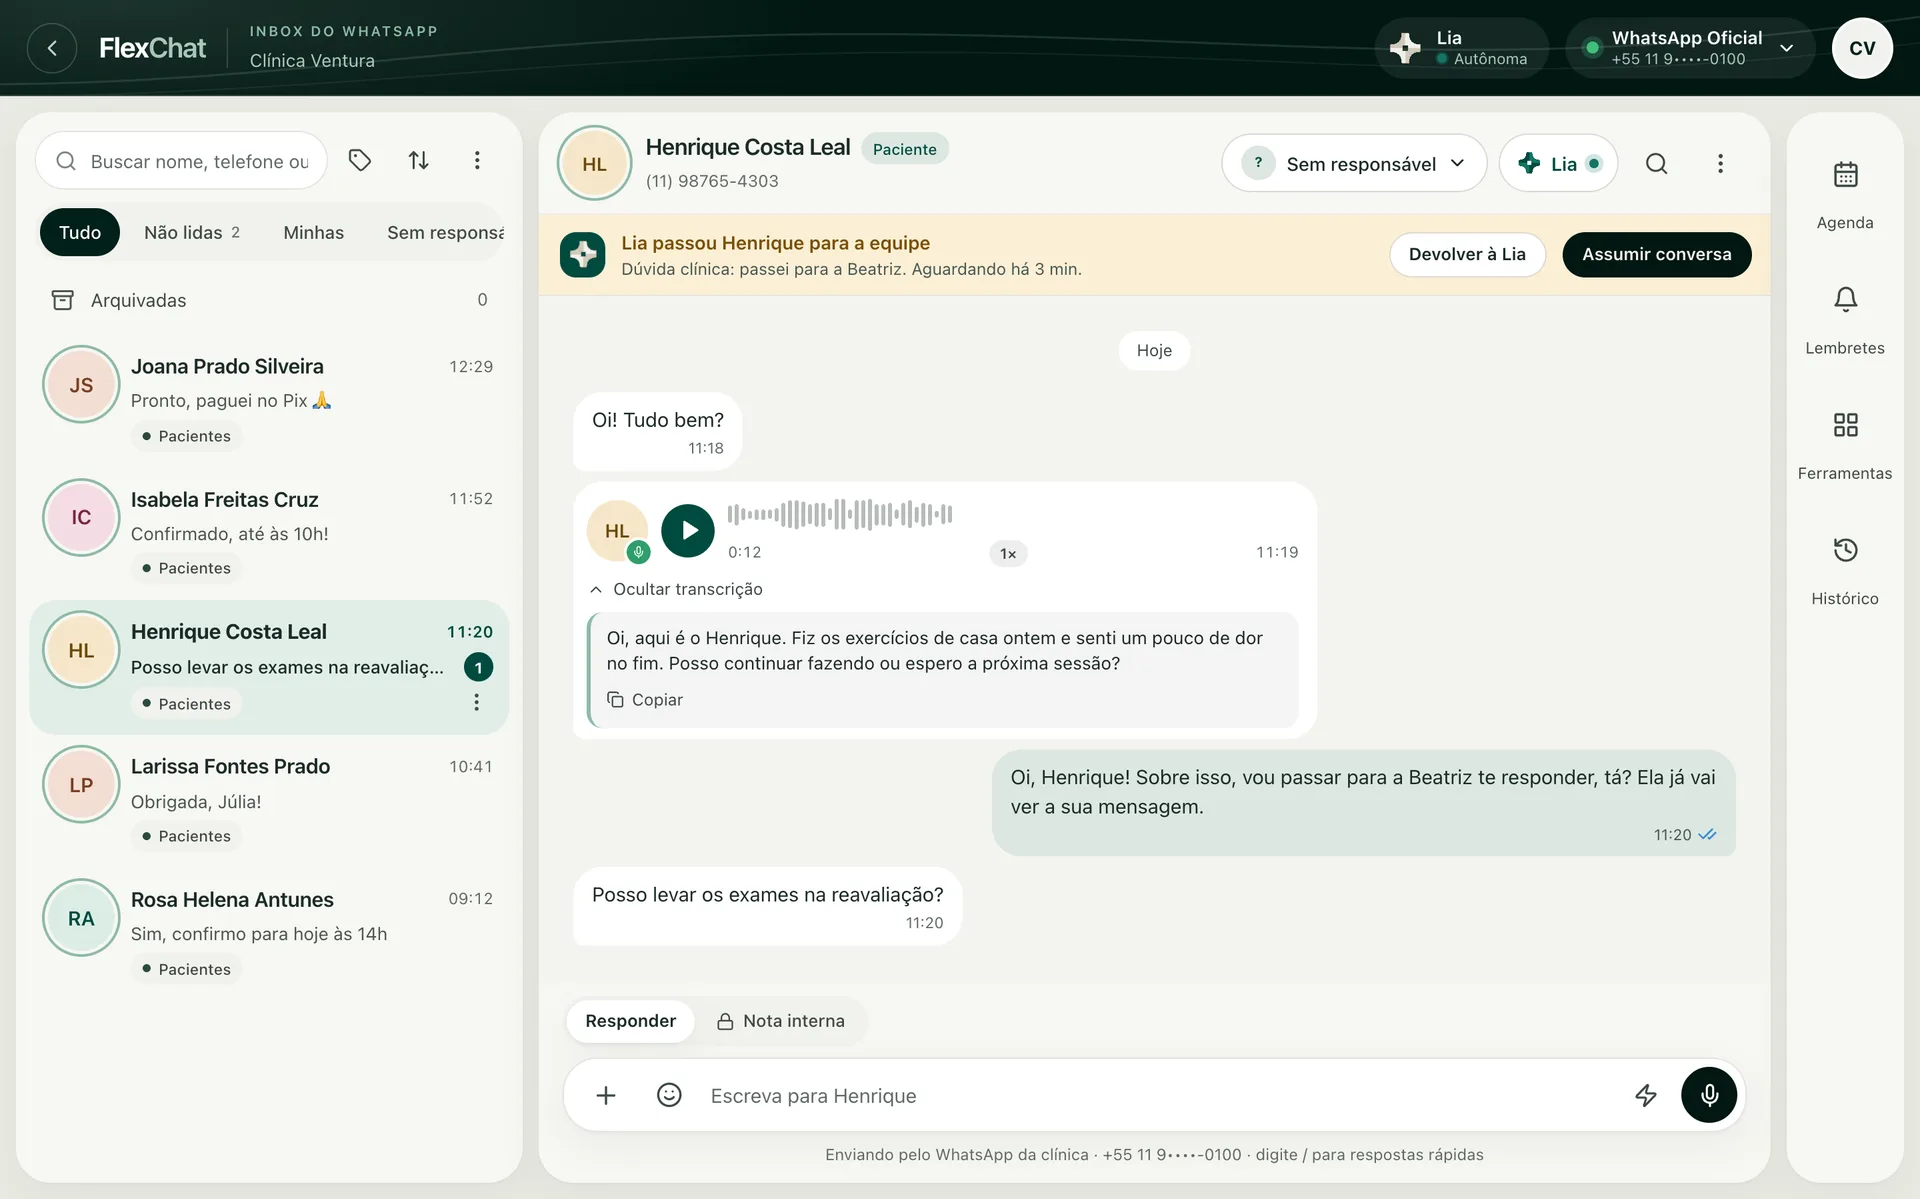Open CV user profile avatar
1920x1199 pixels.
[x=1862, y=48]
